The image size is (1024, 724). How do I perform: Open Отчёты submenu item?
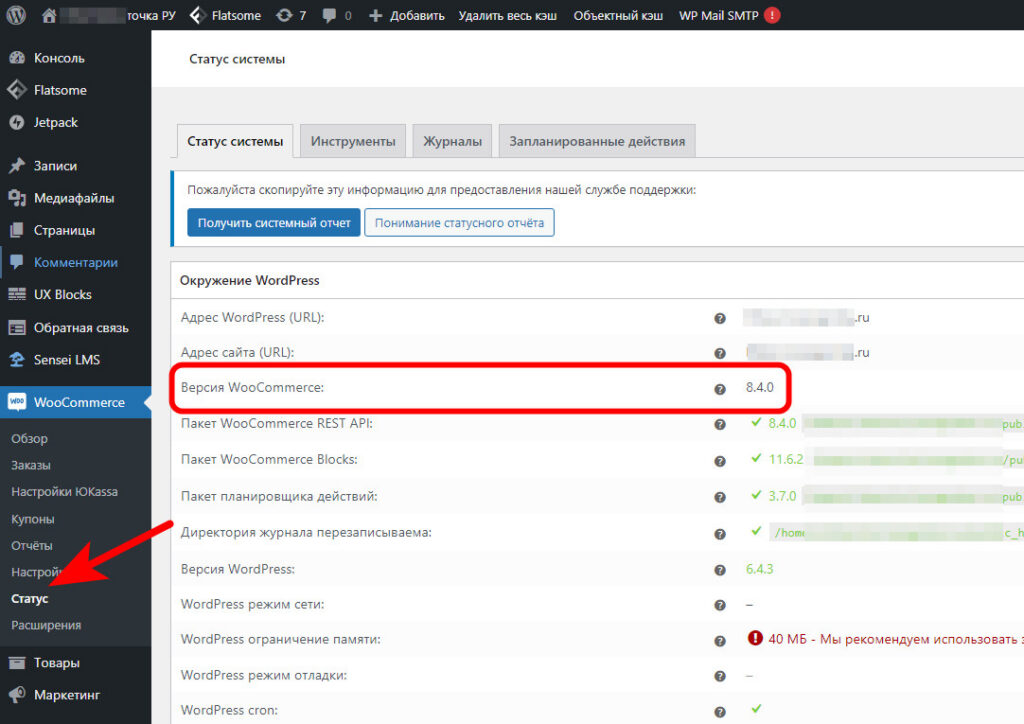click(31, 546)
